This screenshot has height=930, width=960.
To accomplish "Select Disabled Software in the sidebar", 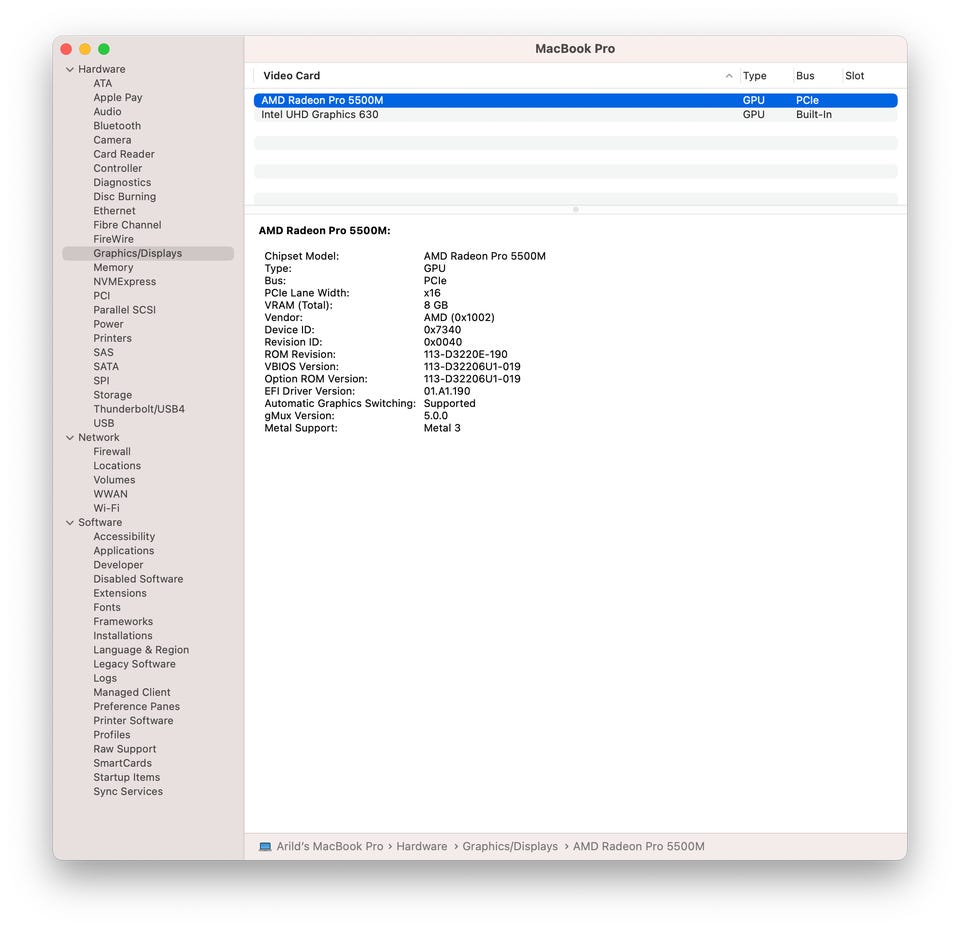I will click(x=138, y=579).
